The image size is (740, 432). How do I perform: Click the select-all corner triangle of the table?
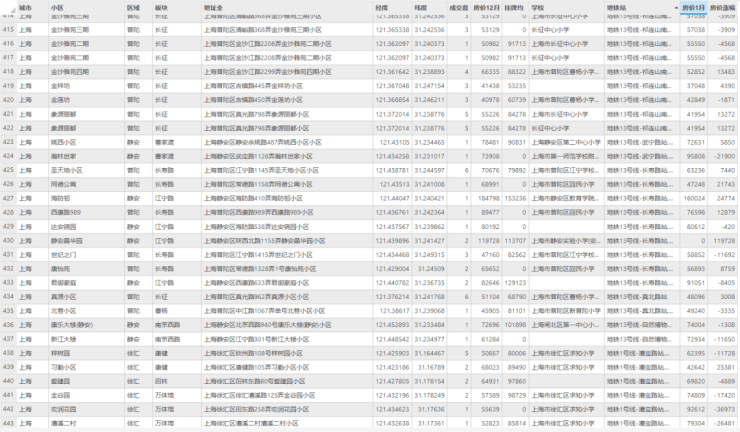click(11, 8)
